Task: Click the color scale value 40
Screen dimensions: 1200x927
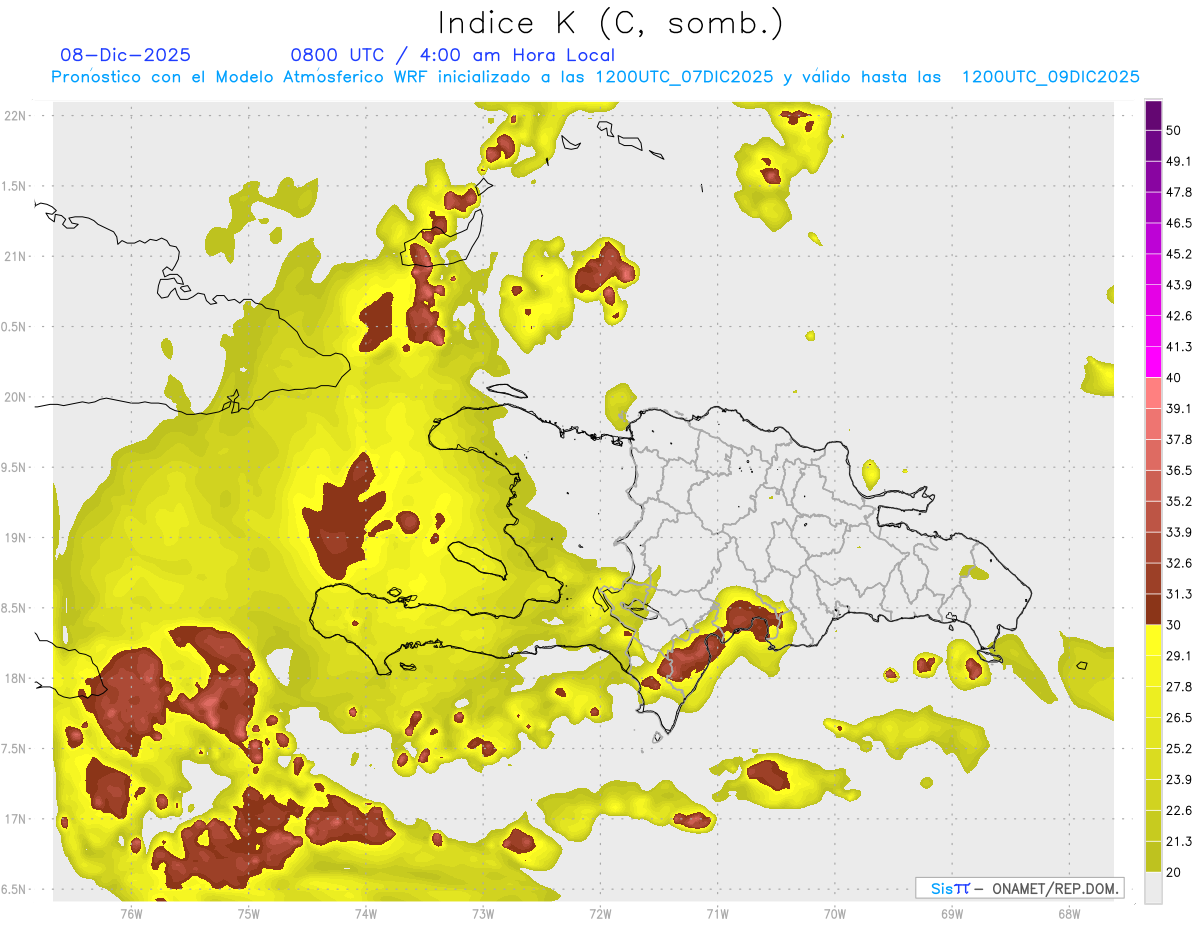Action: [1173, 378]
